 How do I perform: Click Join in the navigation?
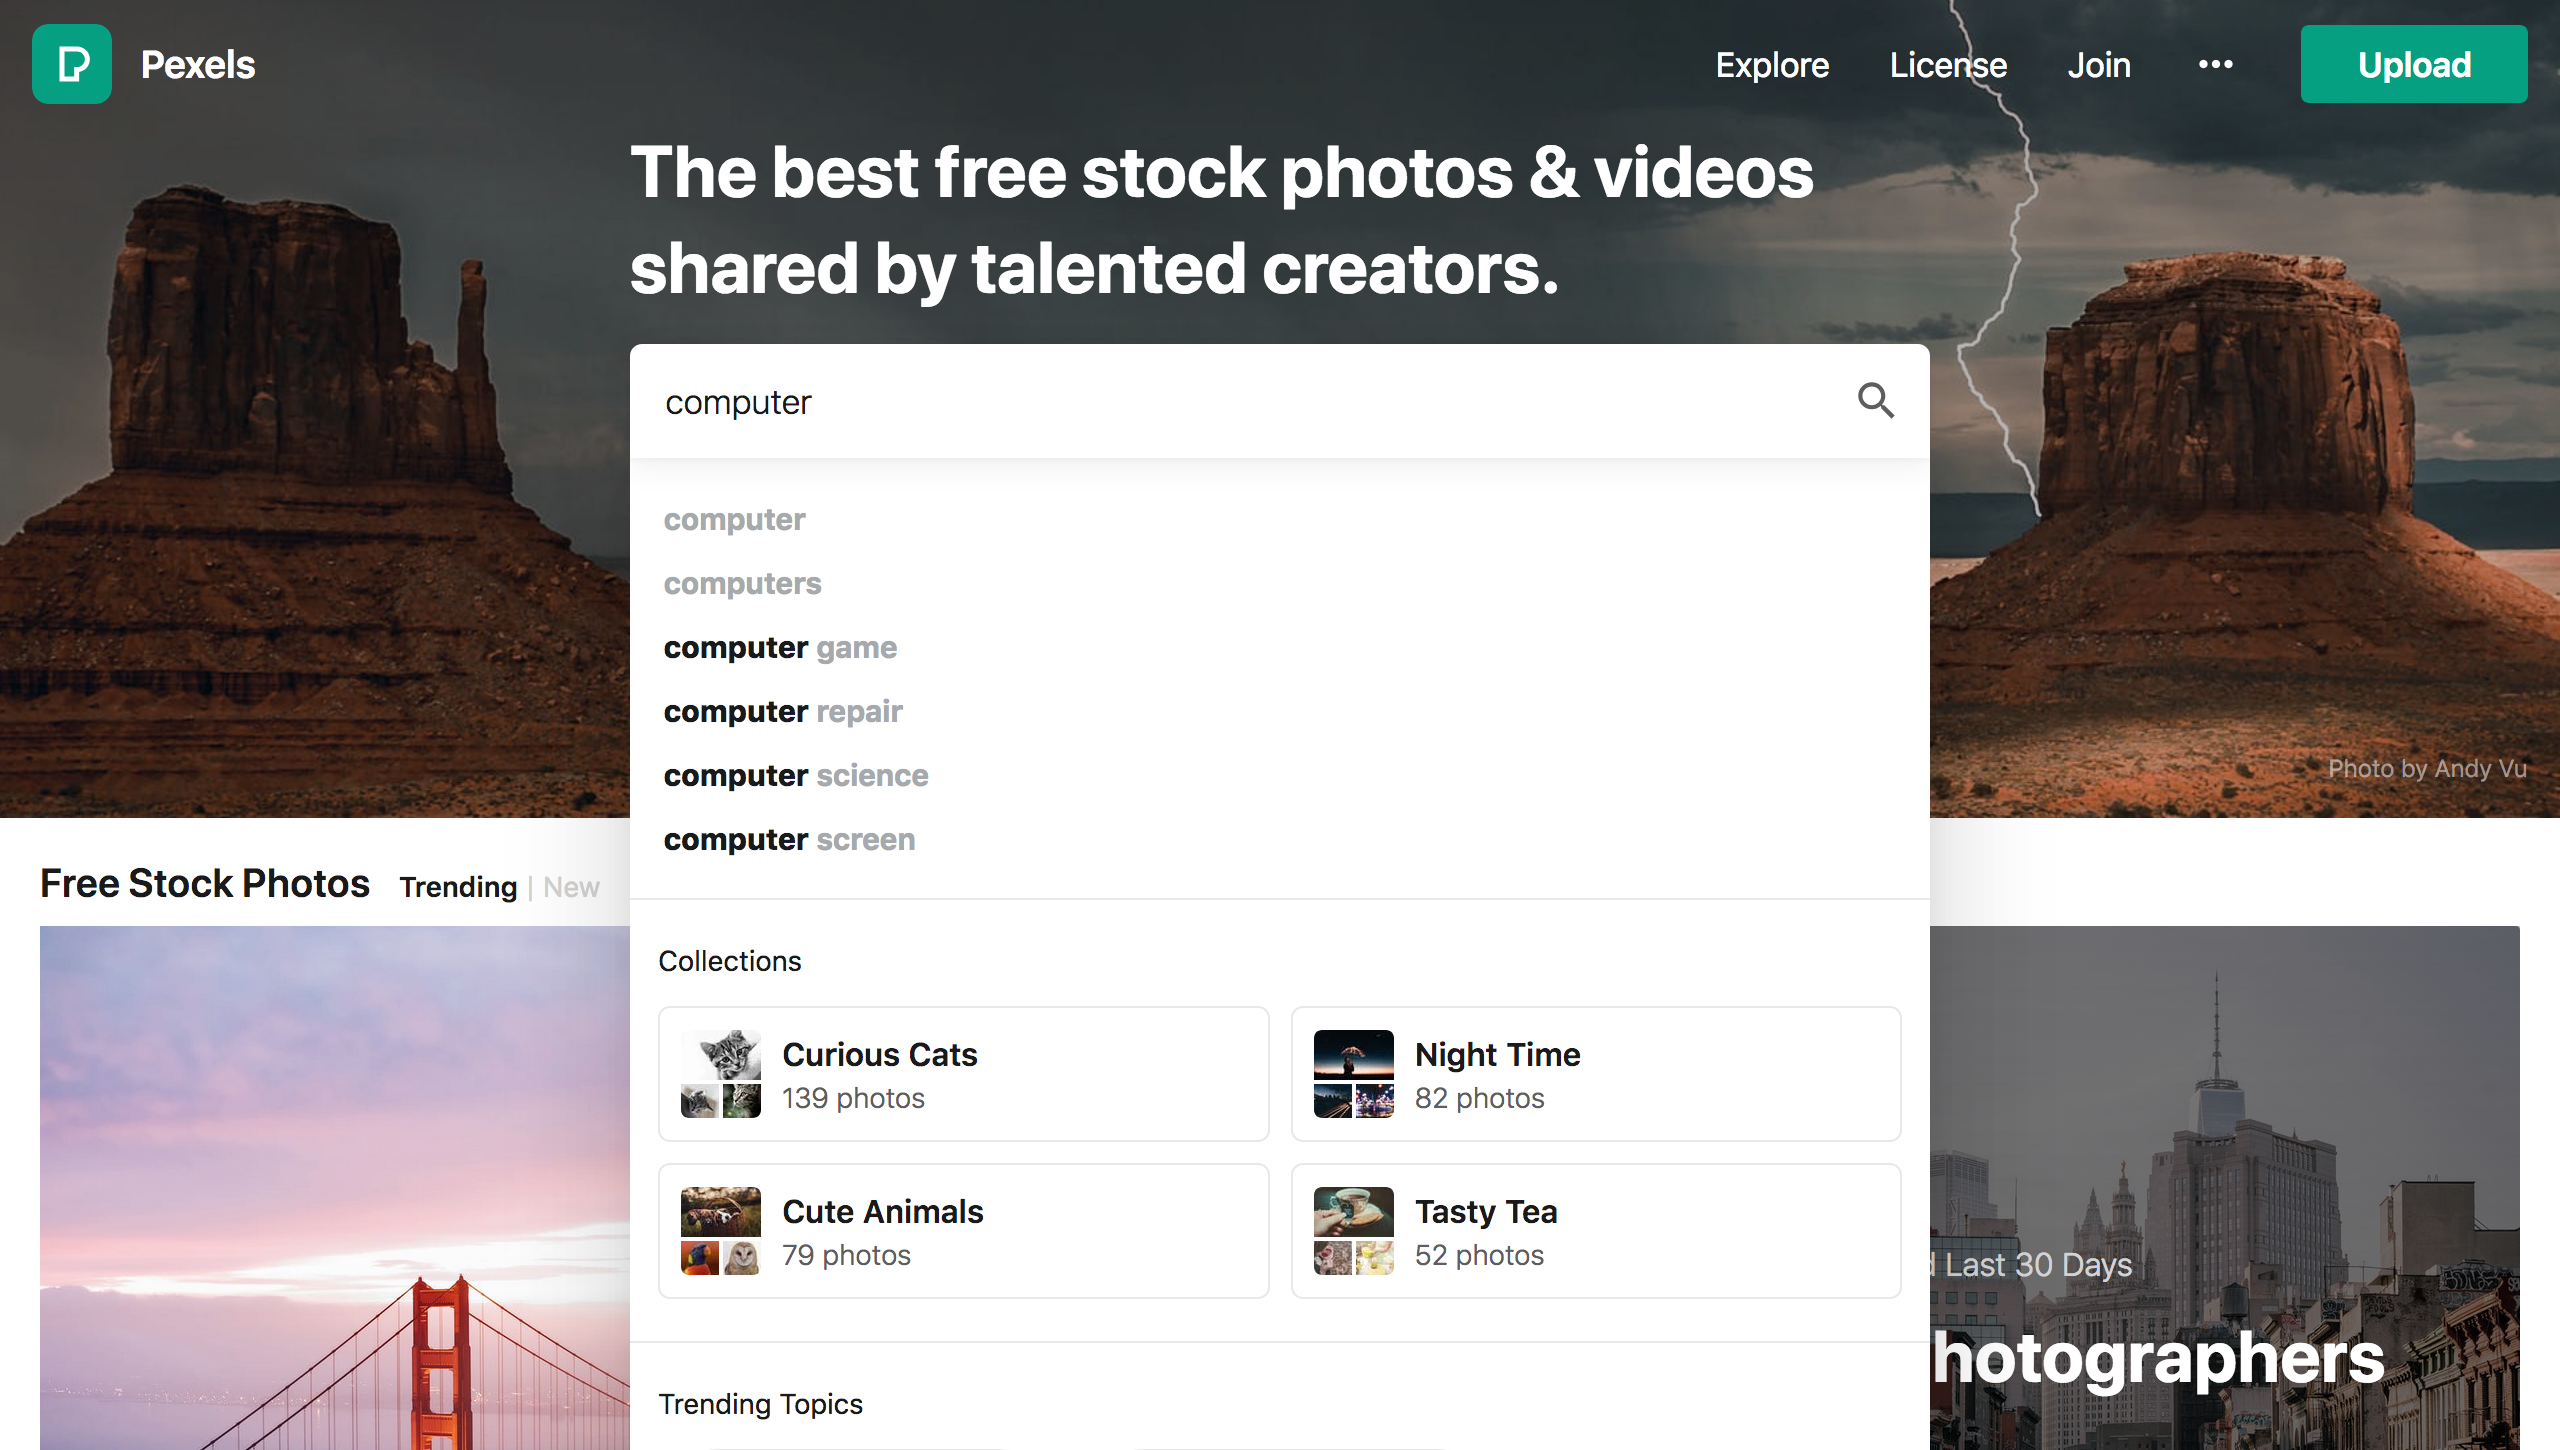[2099, 65]
